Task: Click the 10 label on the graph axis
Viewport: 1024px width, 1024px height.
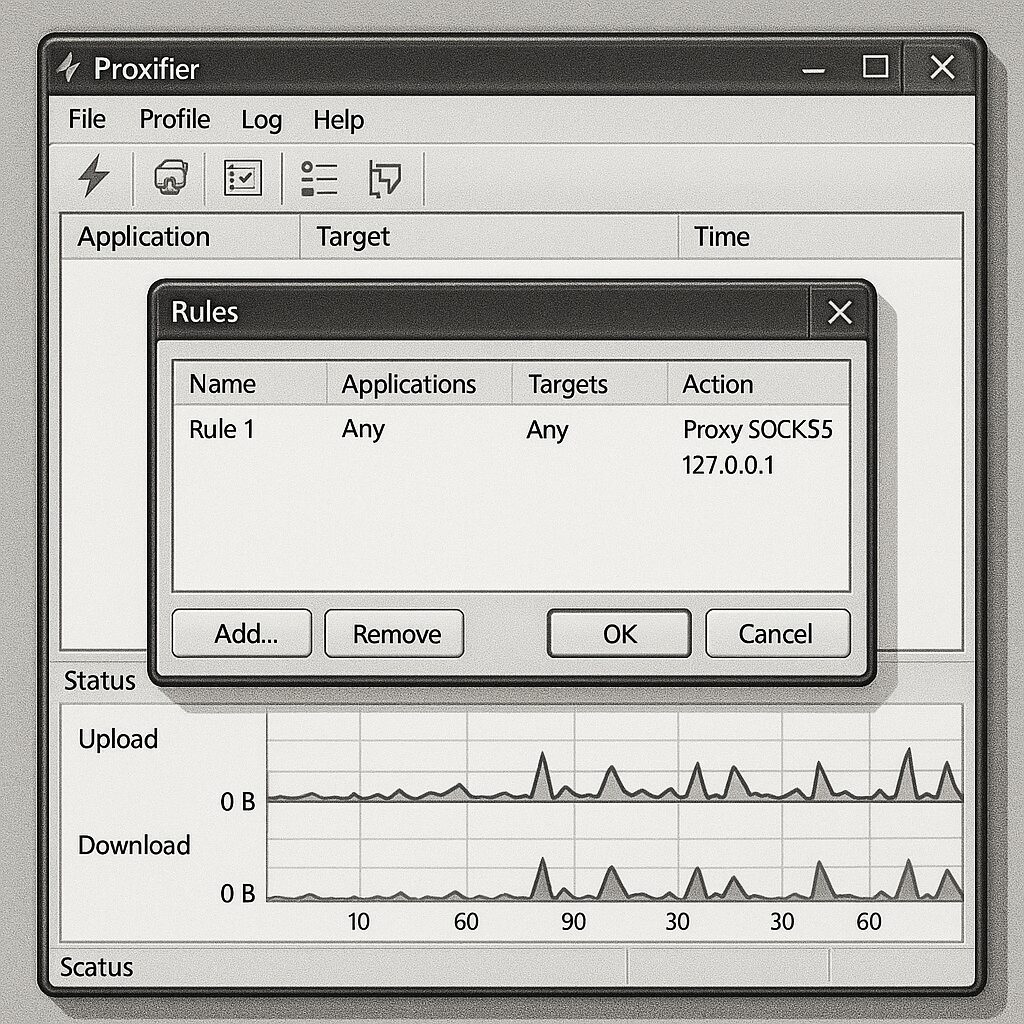Action: pos(359,921)
